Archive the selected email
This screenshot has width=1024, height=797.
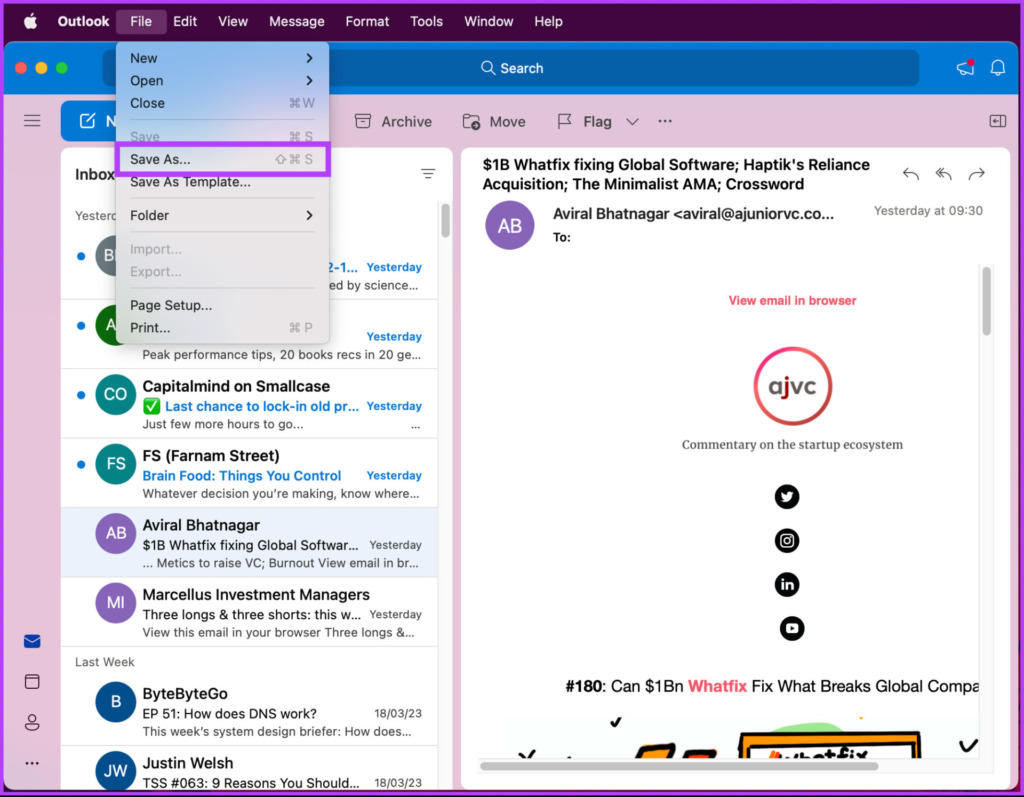click(393, 122)
